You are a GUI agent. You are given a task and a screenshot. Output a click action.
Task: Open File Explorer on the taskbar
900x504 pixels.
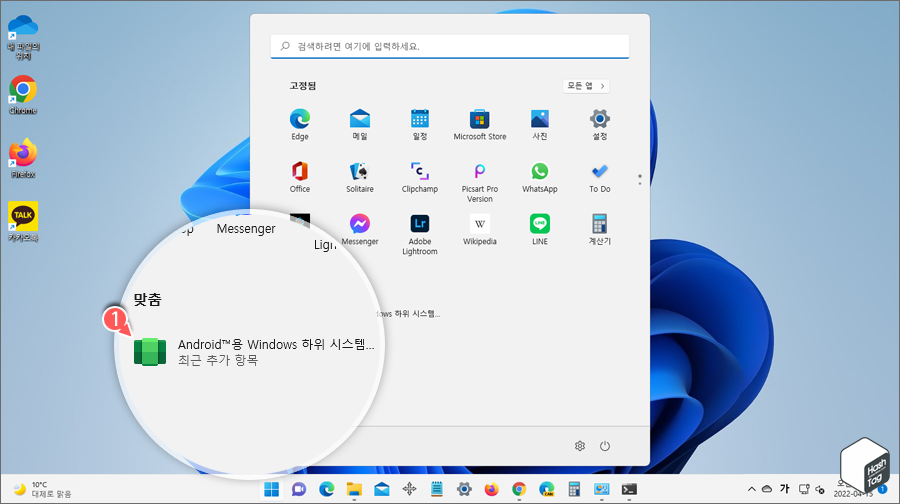pos(354,489)
